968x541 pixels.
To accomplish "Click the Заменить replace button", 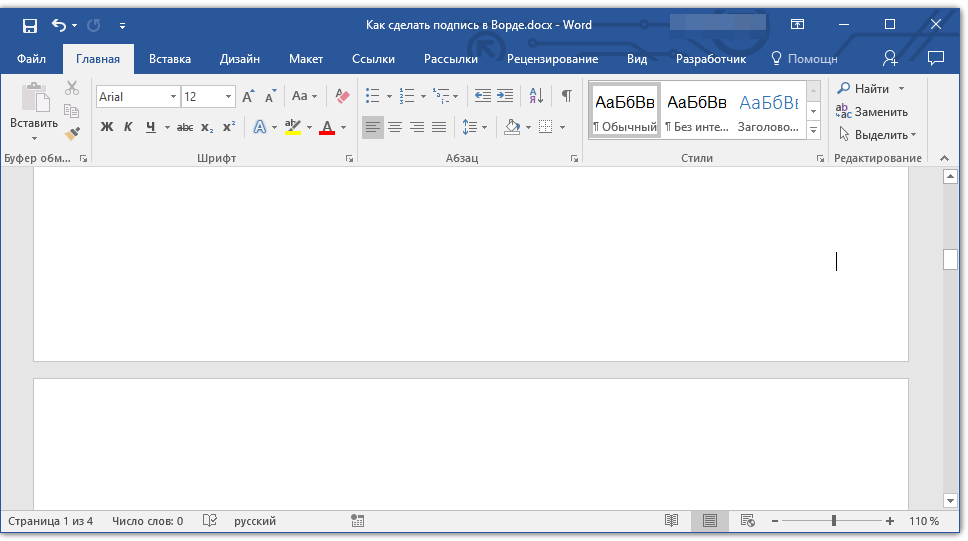I will pyautogui.click(x=872, y=112).
